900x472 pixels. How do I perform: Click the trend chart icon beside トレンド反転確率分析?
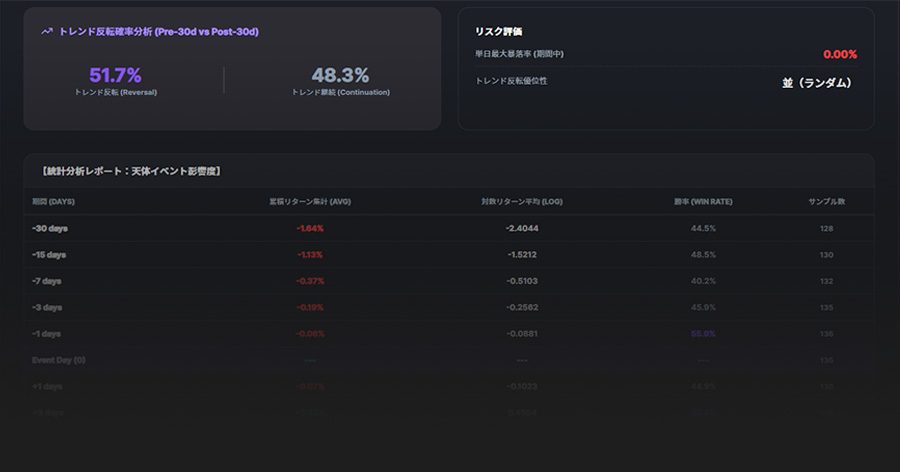pos(46,32)
